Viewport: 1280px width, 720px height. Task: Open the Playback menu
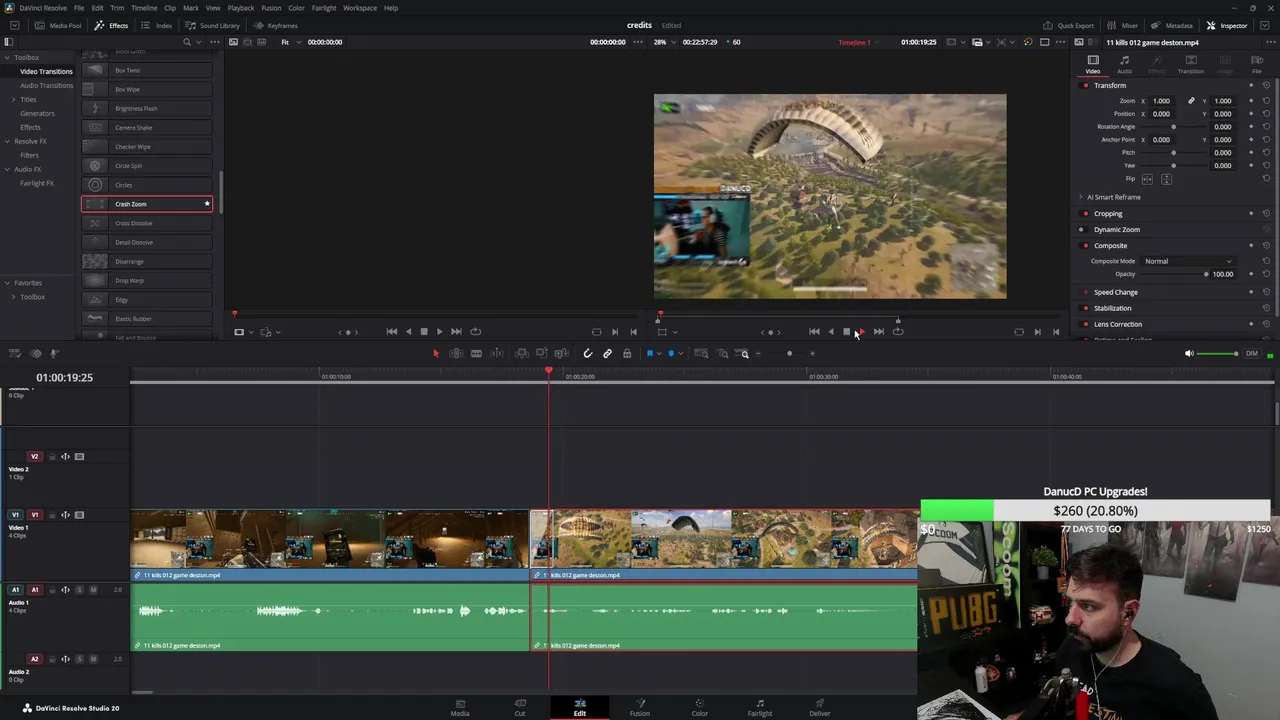tap(241, 8)
